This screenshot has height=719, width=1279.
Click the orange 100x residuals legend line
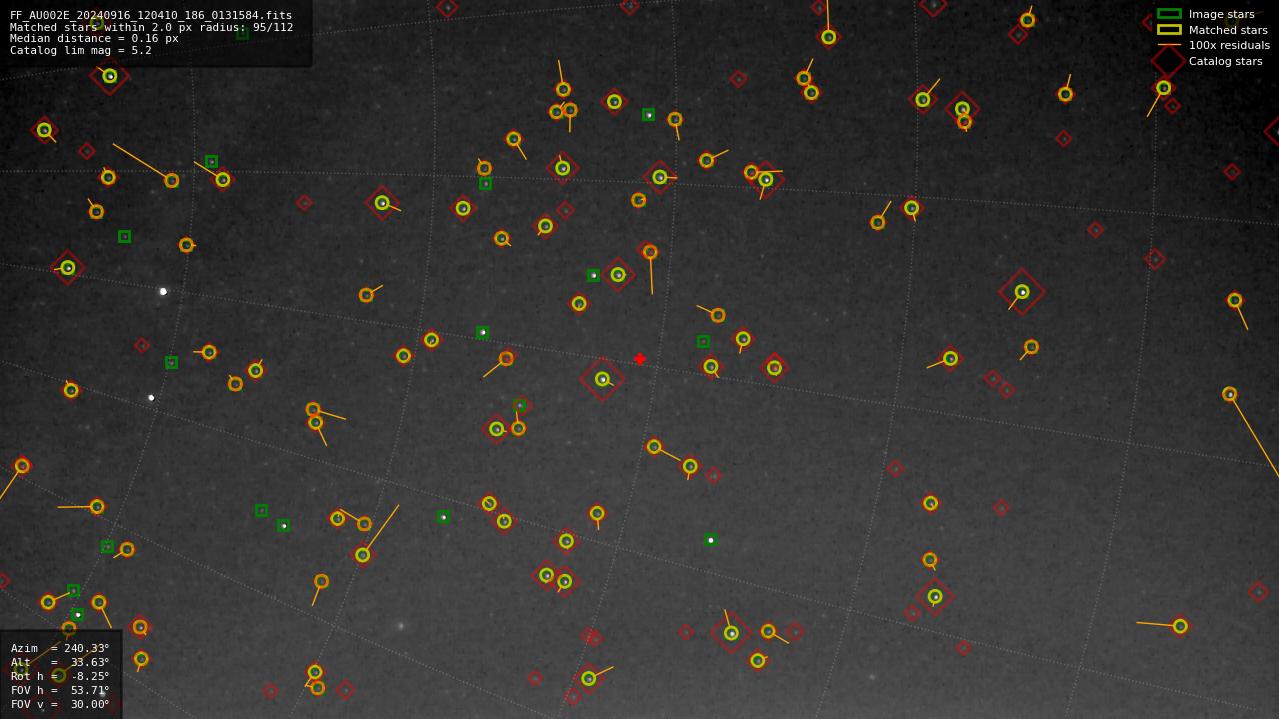click(x=1169, y=45)
